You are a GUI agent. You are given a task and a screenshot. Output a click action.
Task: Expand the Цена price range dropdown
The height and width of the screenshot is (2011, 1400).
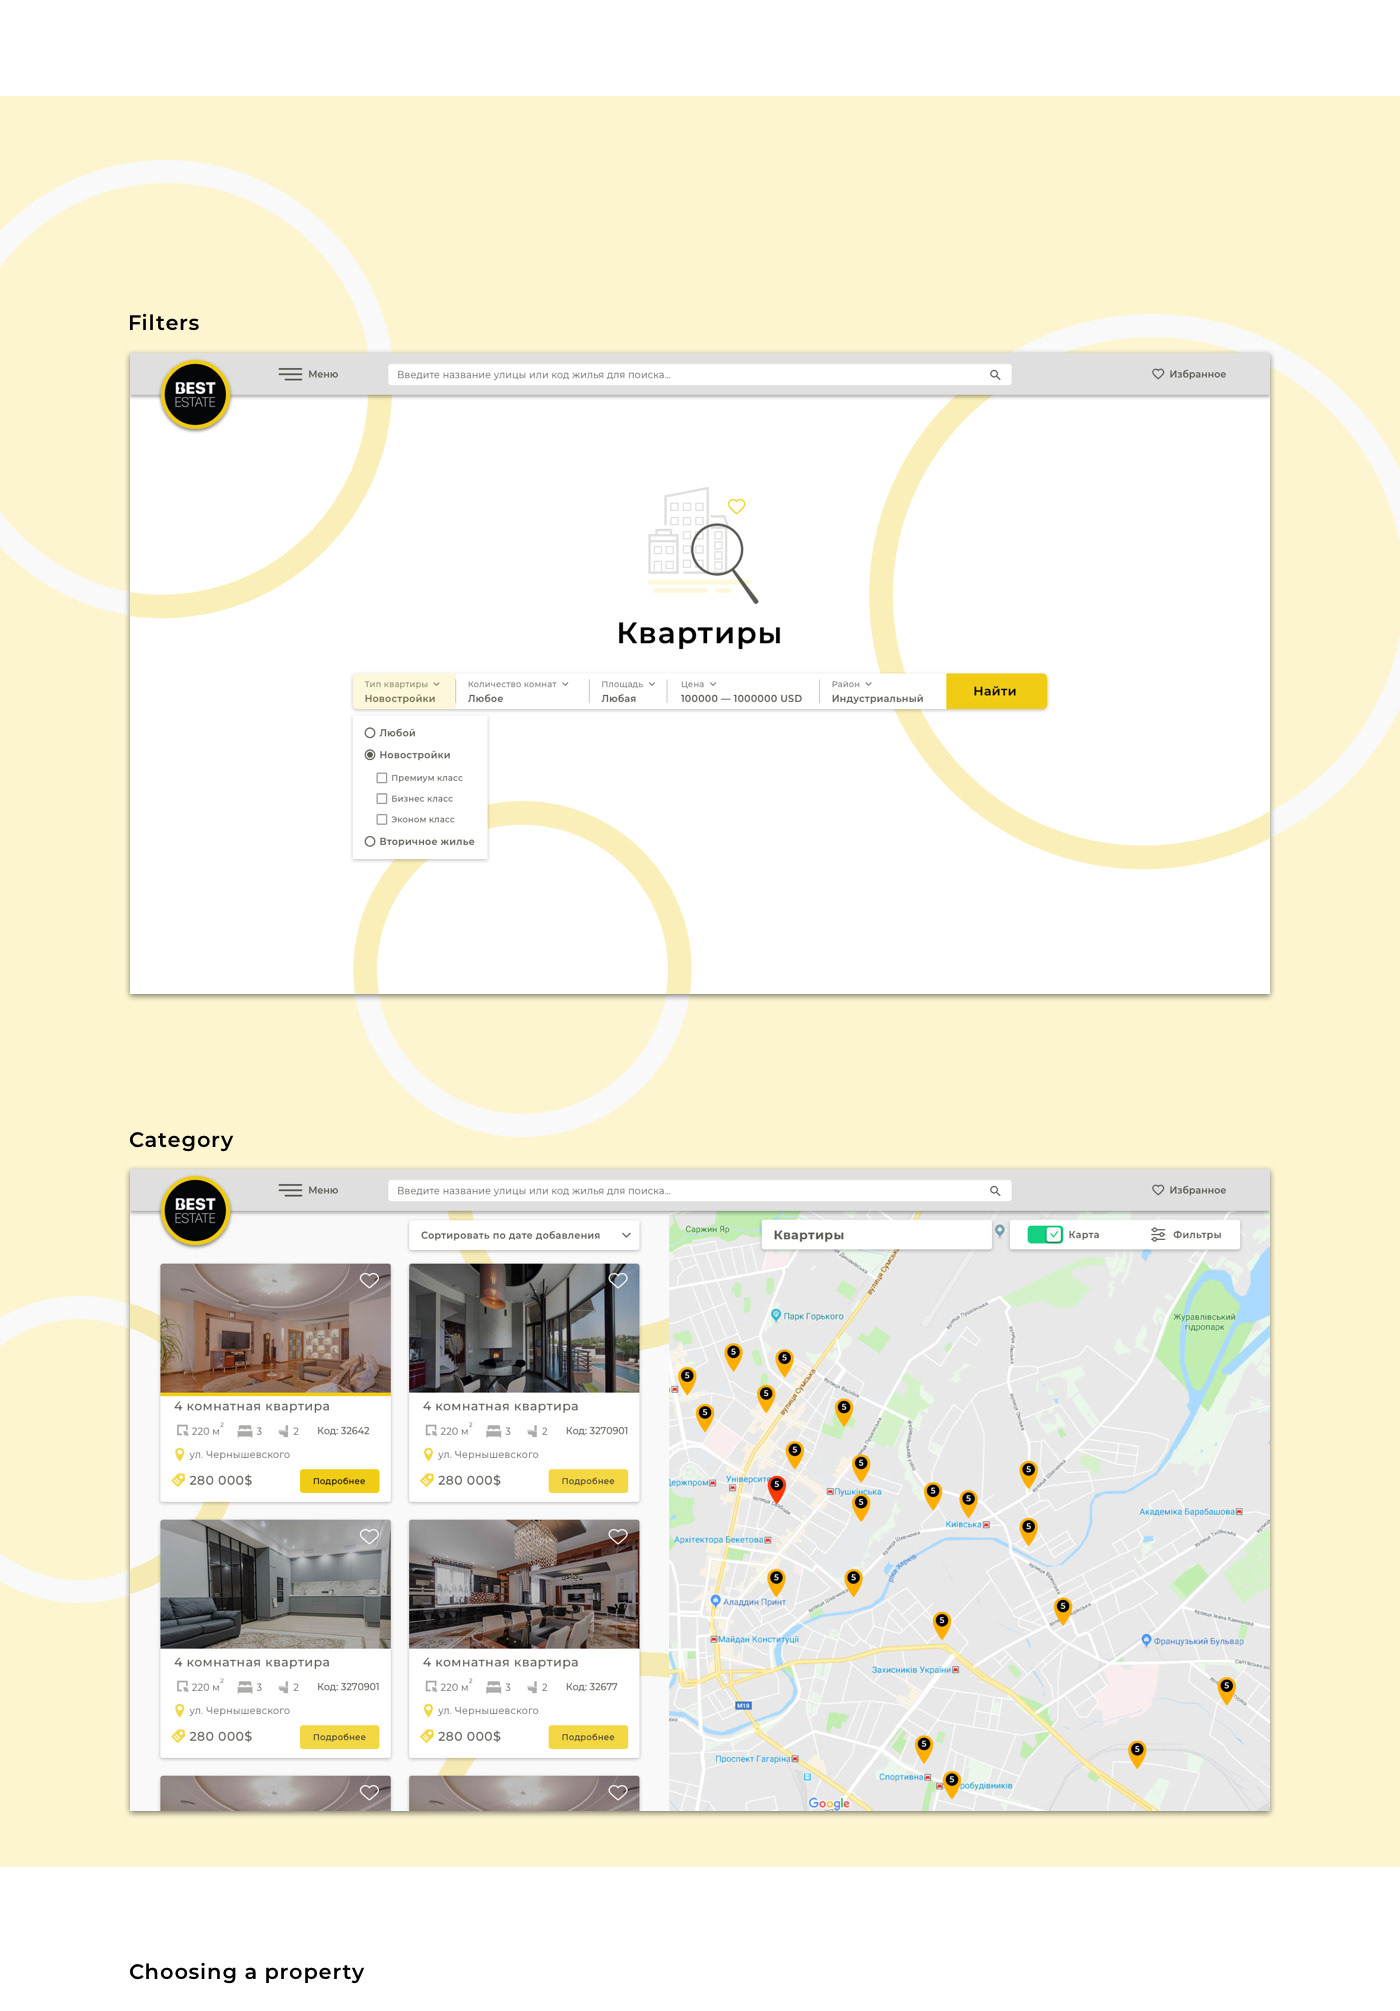click(743, 691)
